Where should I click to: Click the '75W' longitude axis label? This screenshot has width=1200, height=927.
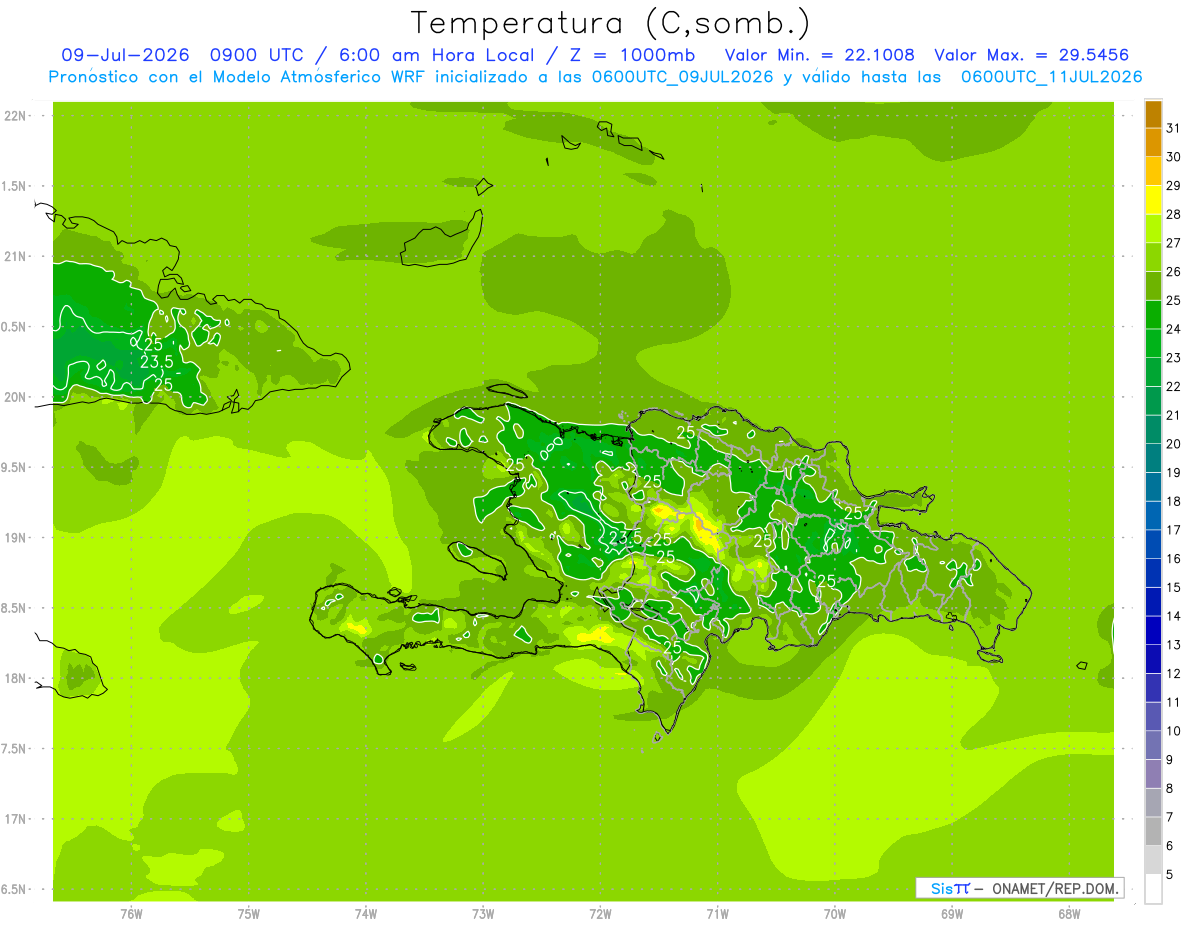[x=249, y=914]
